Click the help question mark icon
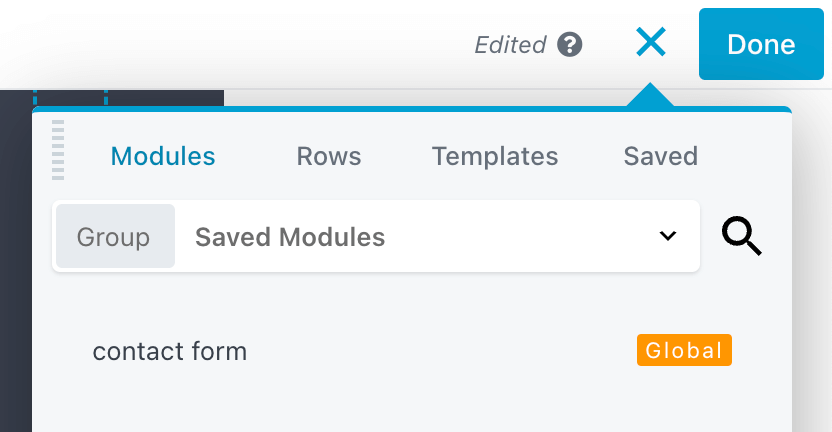This screenshot has width=832, height=432. (570, 45)
